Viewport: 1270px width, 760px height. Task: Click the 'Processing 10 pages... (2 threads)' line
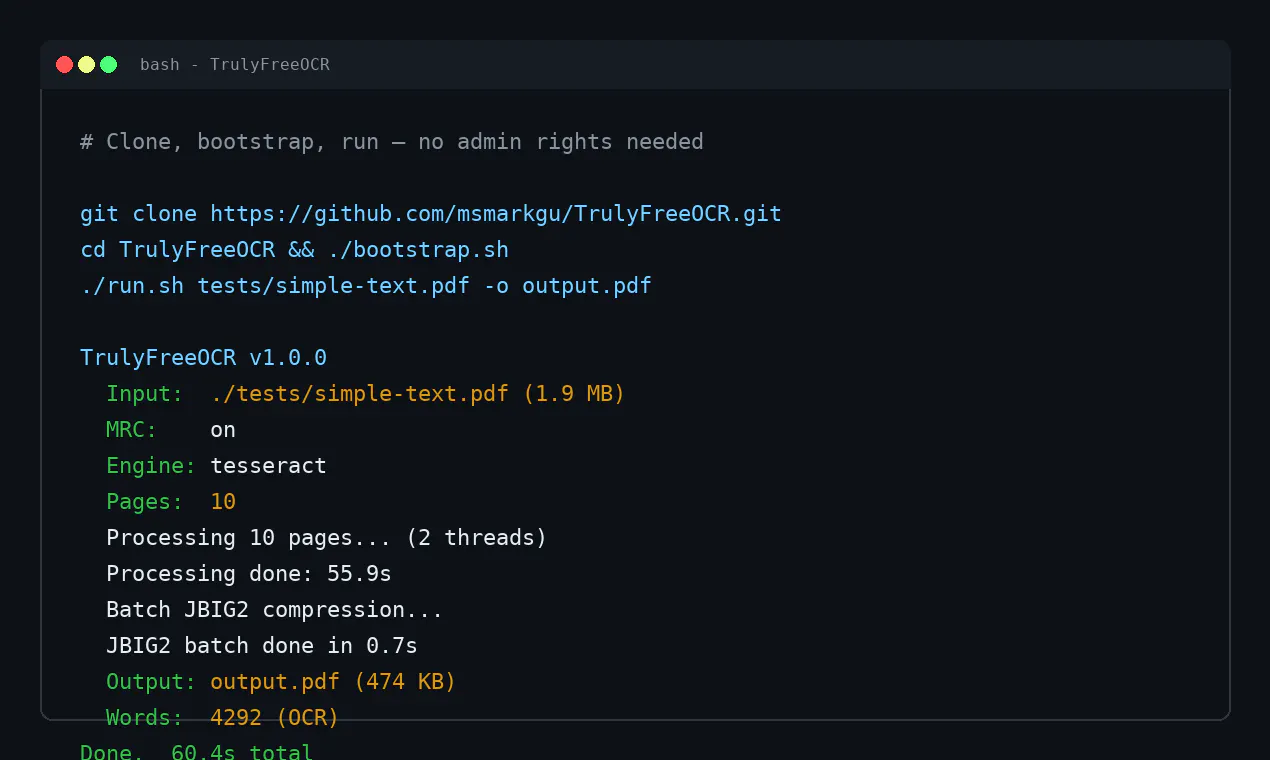click(x=327, y=538)
